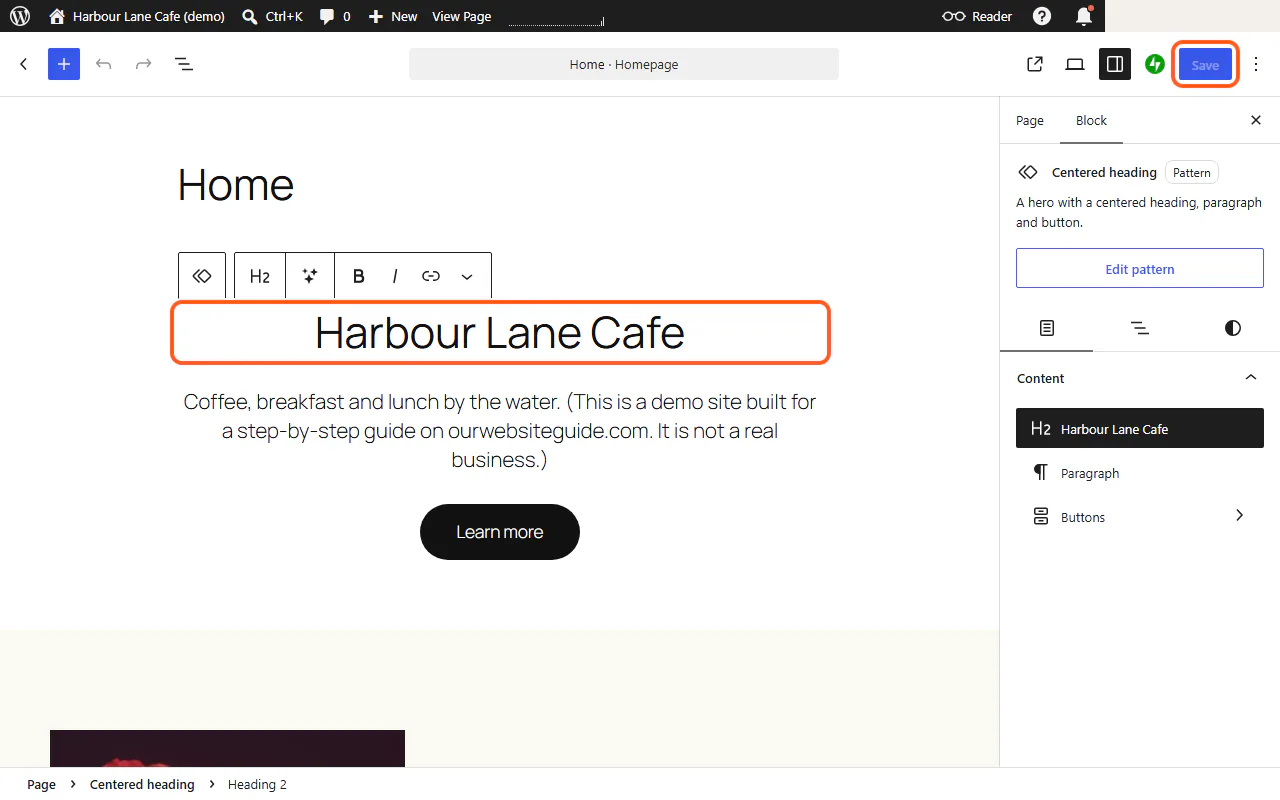Open the New content menu

tap(393, 16)
